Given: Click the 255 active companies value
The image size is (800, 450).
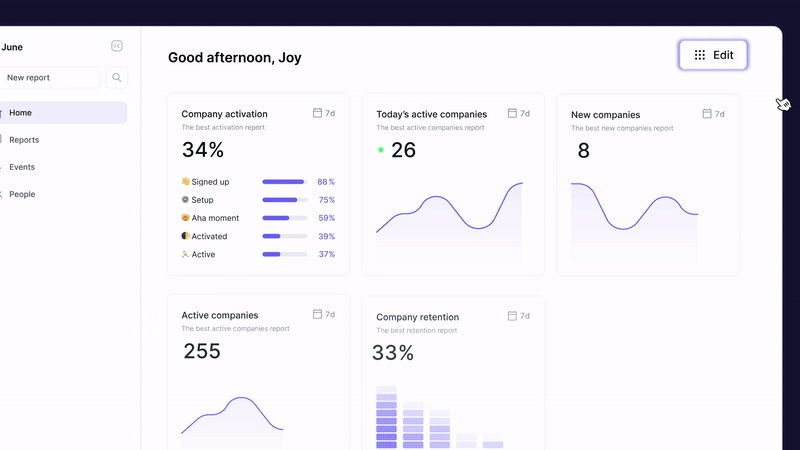Looking at the screenshot, I should coord(202,351).
